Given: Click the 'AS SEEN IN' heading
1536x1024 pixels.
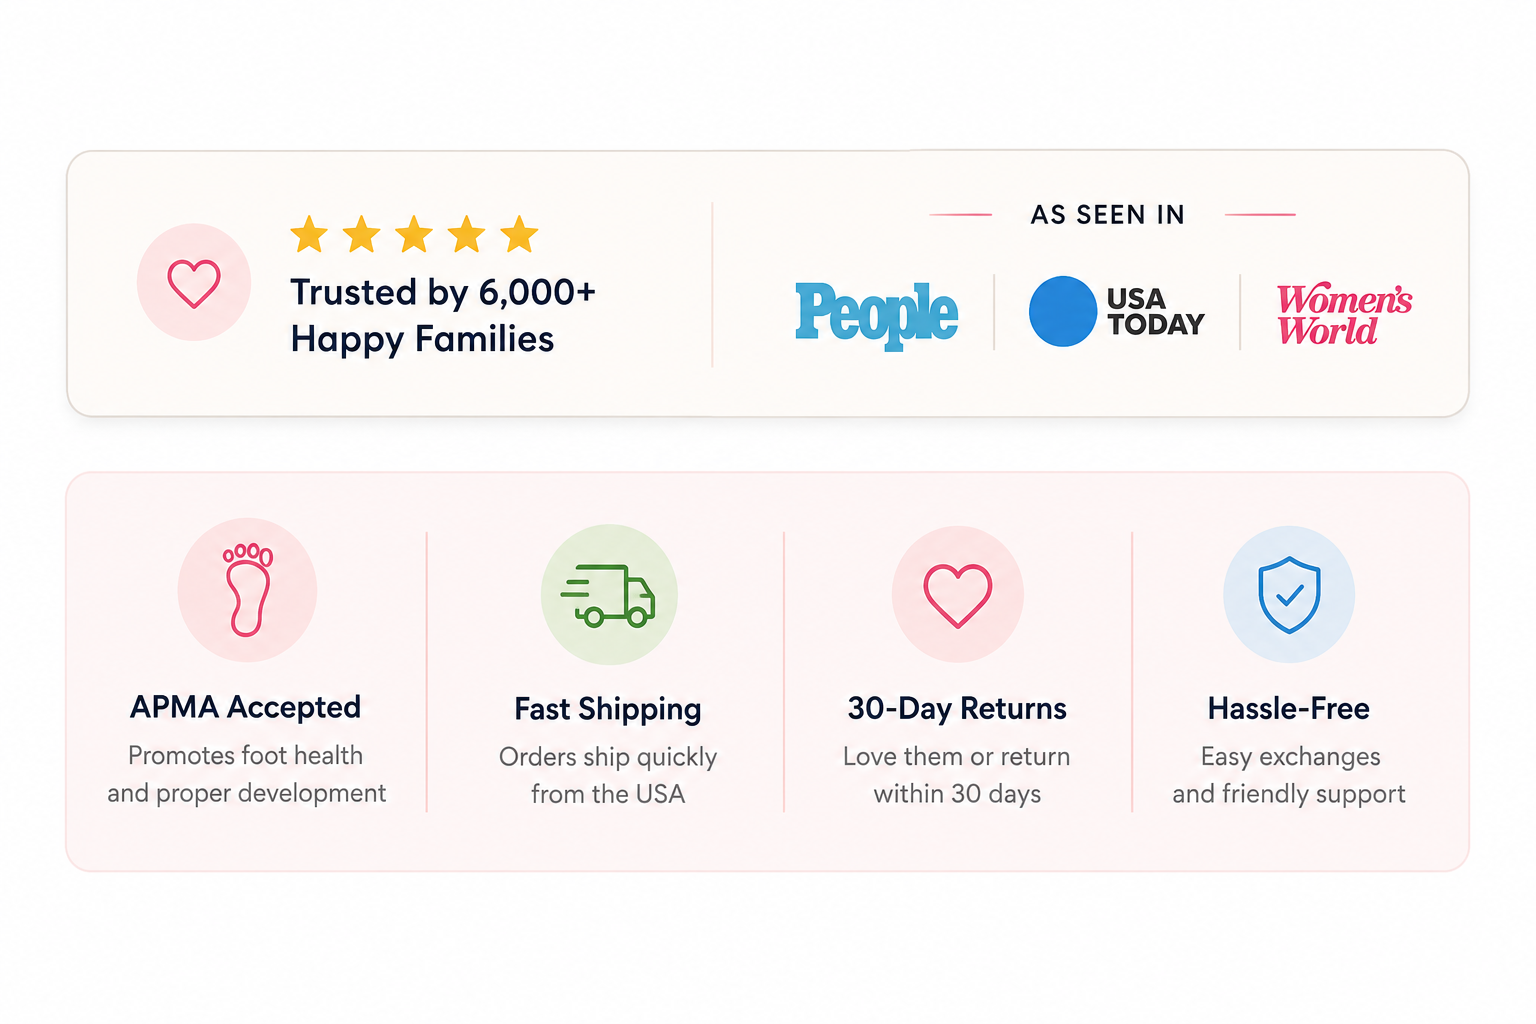Looking at the screenshot, I should pos(1108,215).
